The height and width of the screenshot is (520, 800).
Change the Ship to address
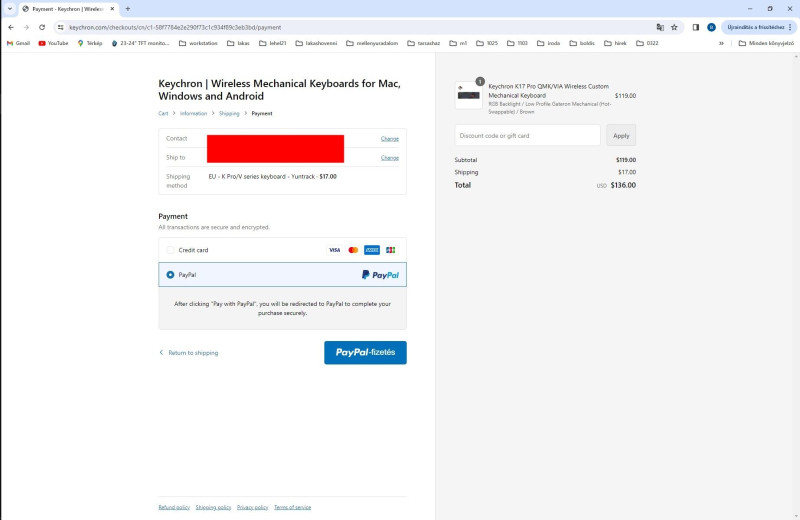pyautogui.click(x=390, y=158)
